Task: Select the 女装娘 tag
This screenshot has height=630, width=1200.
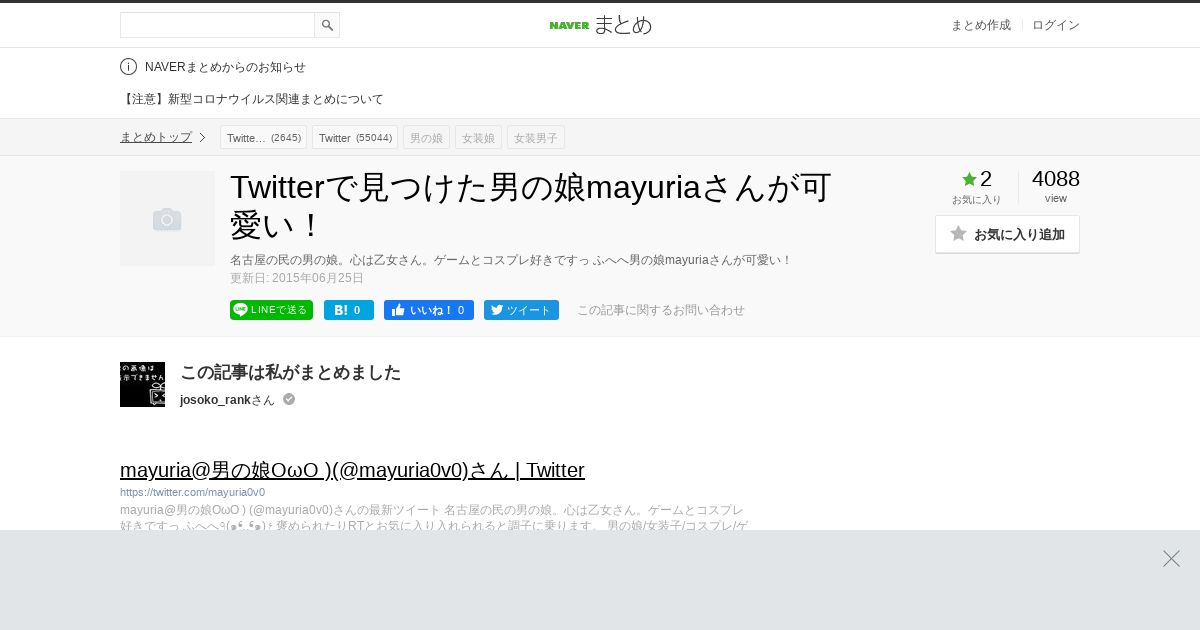Action: tap(478, 137)
